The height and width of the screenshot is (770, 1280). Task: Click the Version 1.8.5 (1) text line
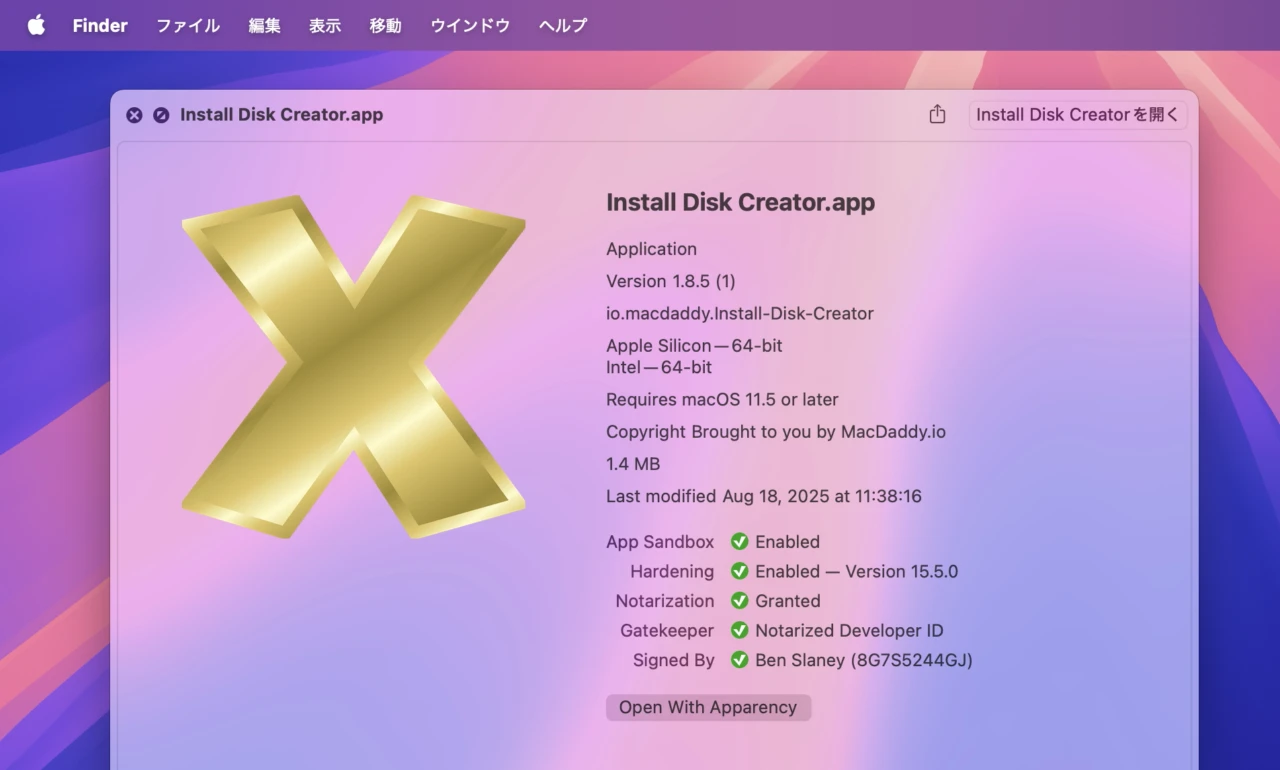click(670, 281)
